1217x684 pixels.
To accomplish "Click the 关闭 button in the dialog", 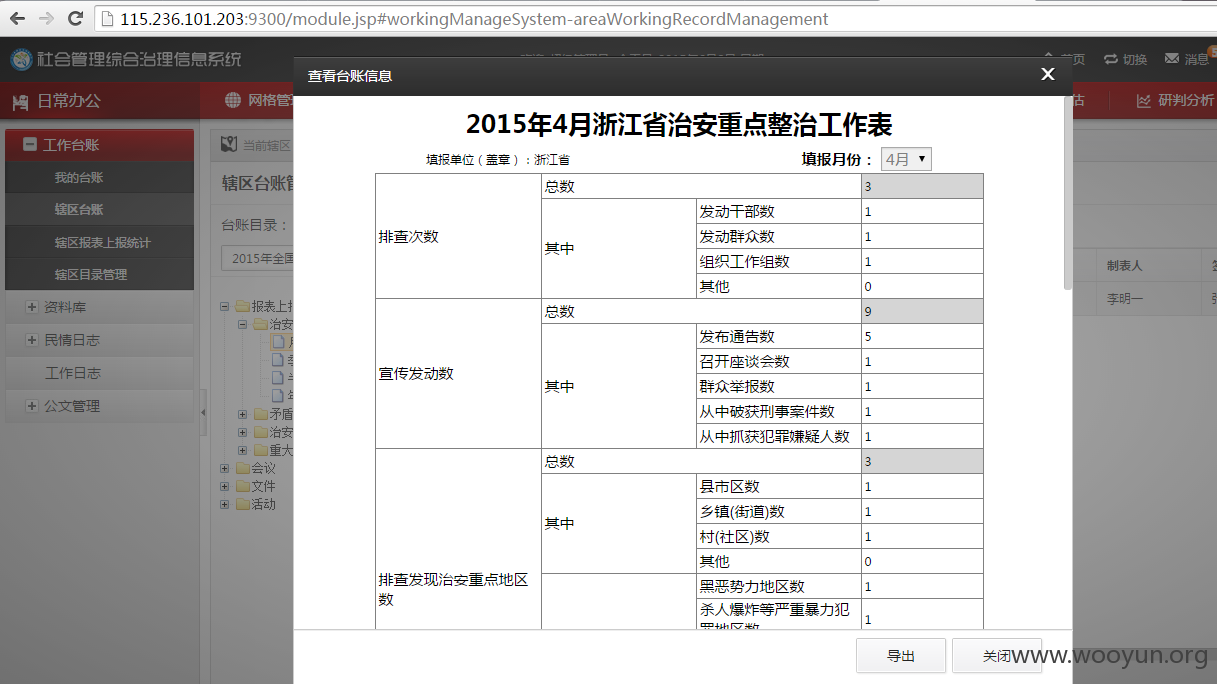I will click(997, 656).
